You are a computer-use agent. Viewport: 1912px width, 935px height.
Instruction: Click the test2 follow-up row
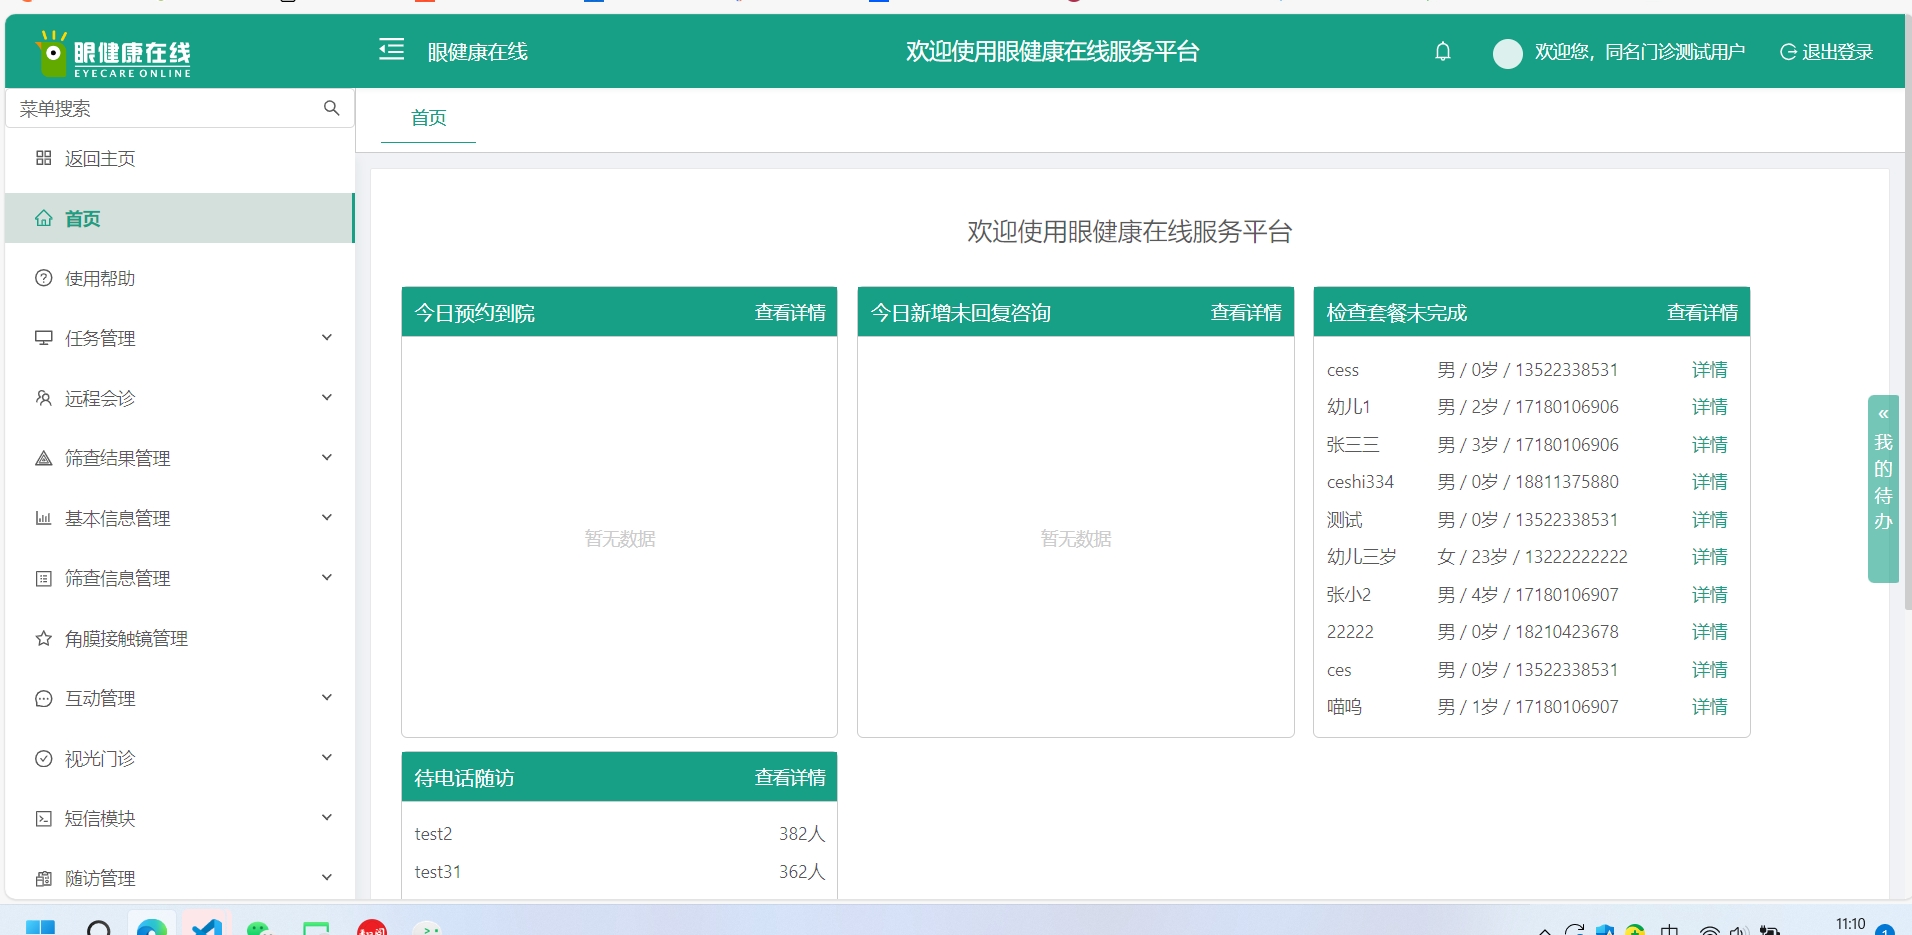pos(619,834)
